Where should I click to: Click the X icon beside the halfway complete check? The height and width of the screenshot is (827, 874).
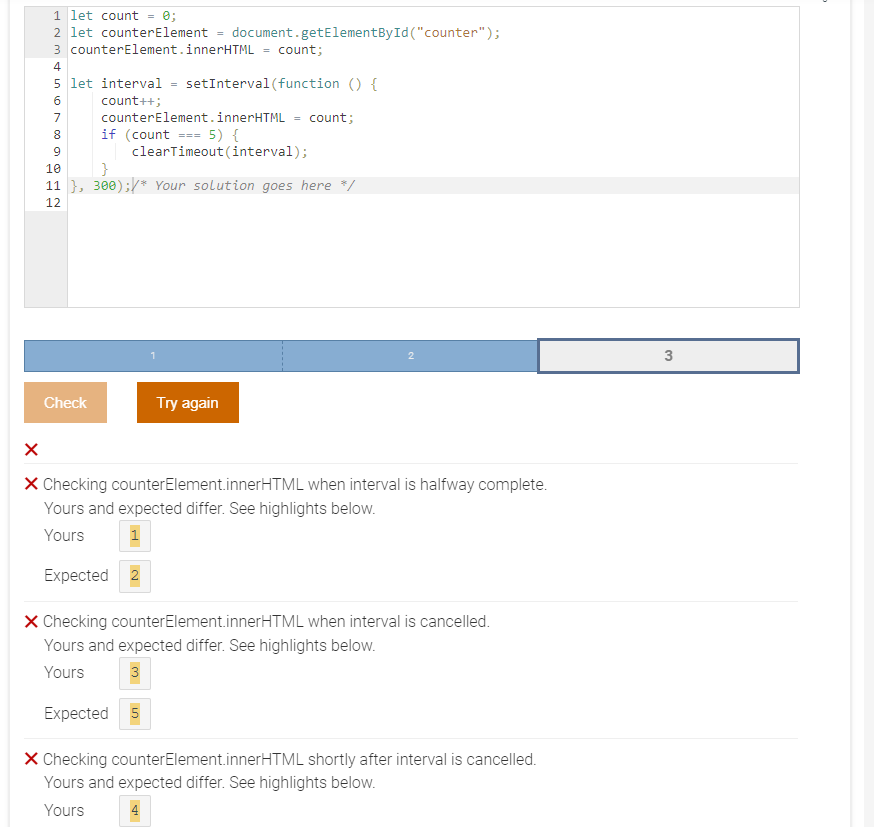click(x=31, y=484)
